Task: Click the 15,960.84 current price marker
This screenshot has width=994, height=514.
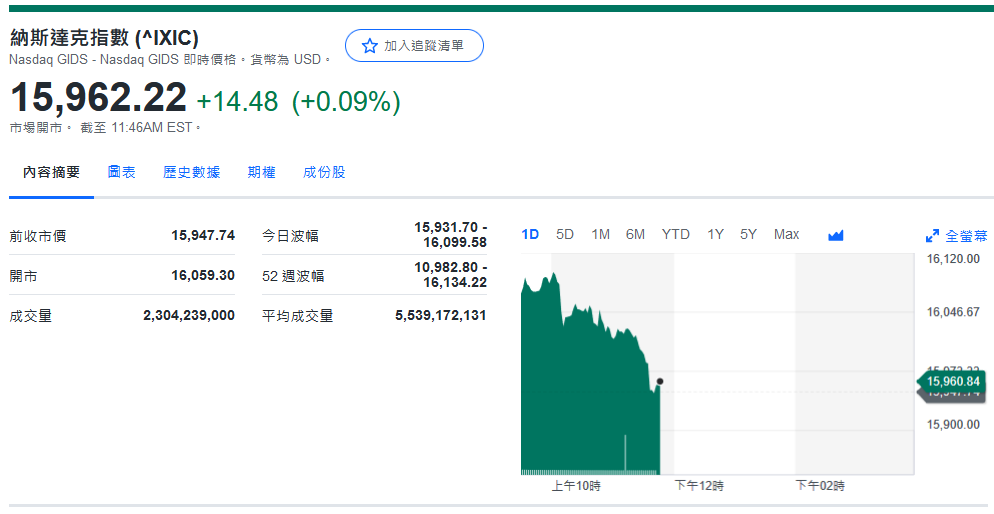Action: (952, 381)
